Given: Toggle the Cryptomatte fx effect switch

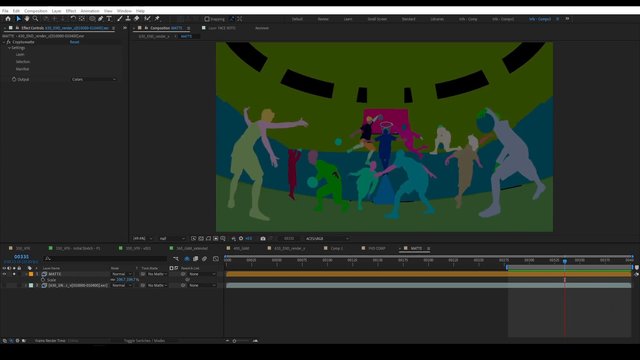Looking at the screenshot, I should [x=8, y=42].
